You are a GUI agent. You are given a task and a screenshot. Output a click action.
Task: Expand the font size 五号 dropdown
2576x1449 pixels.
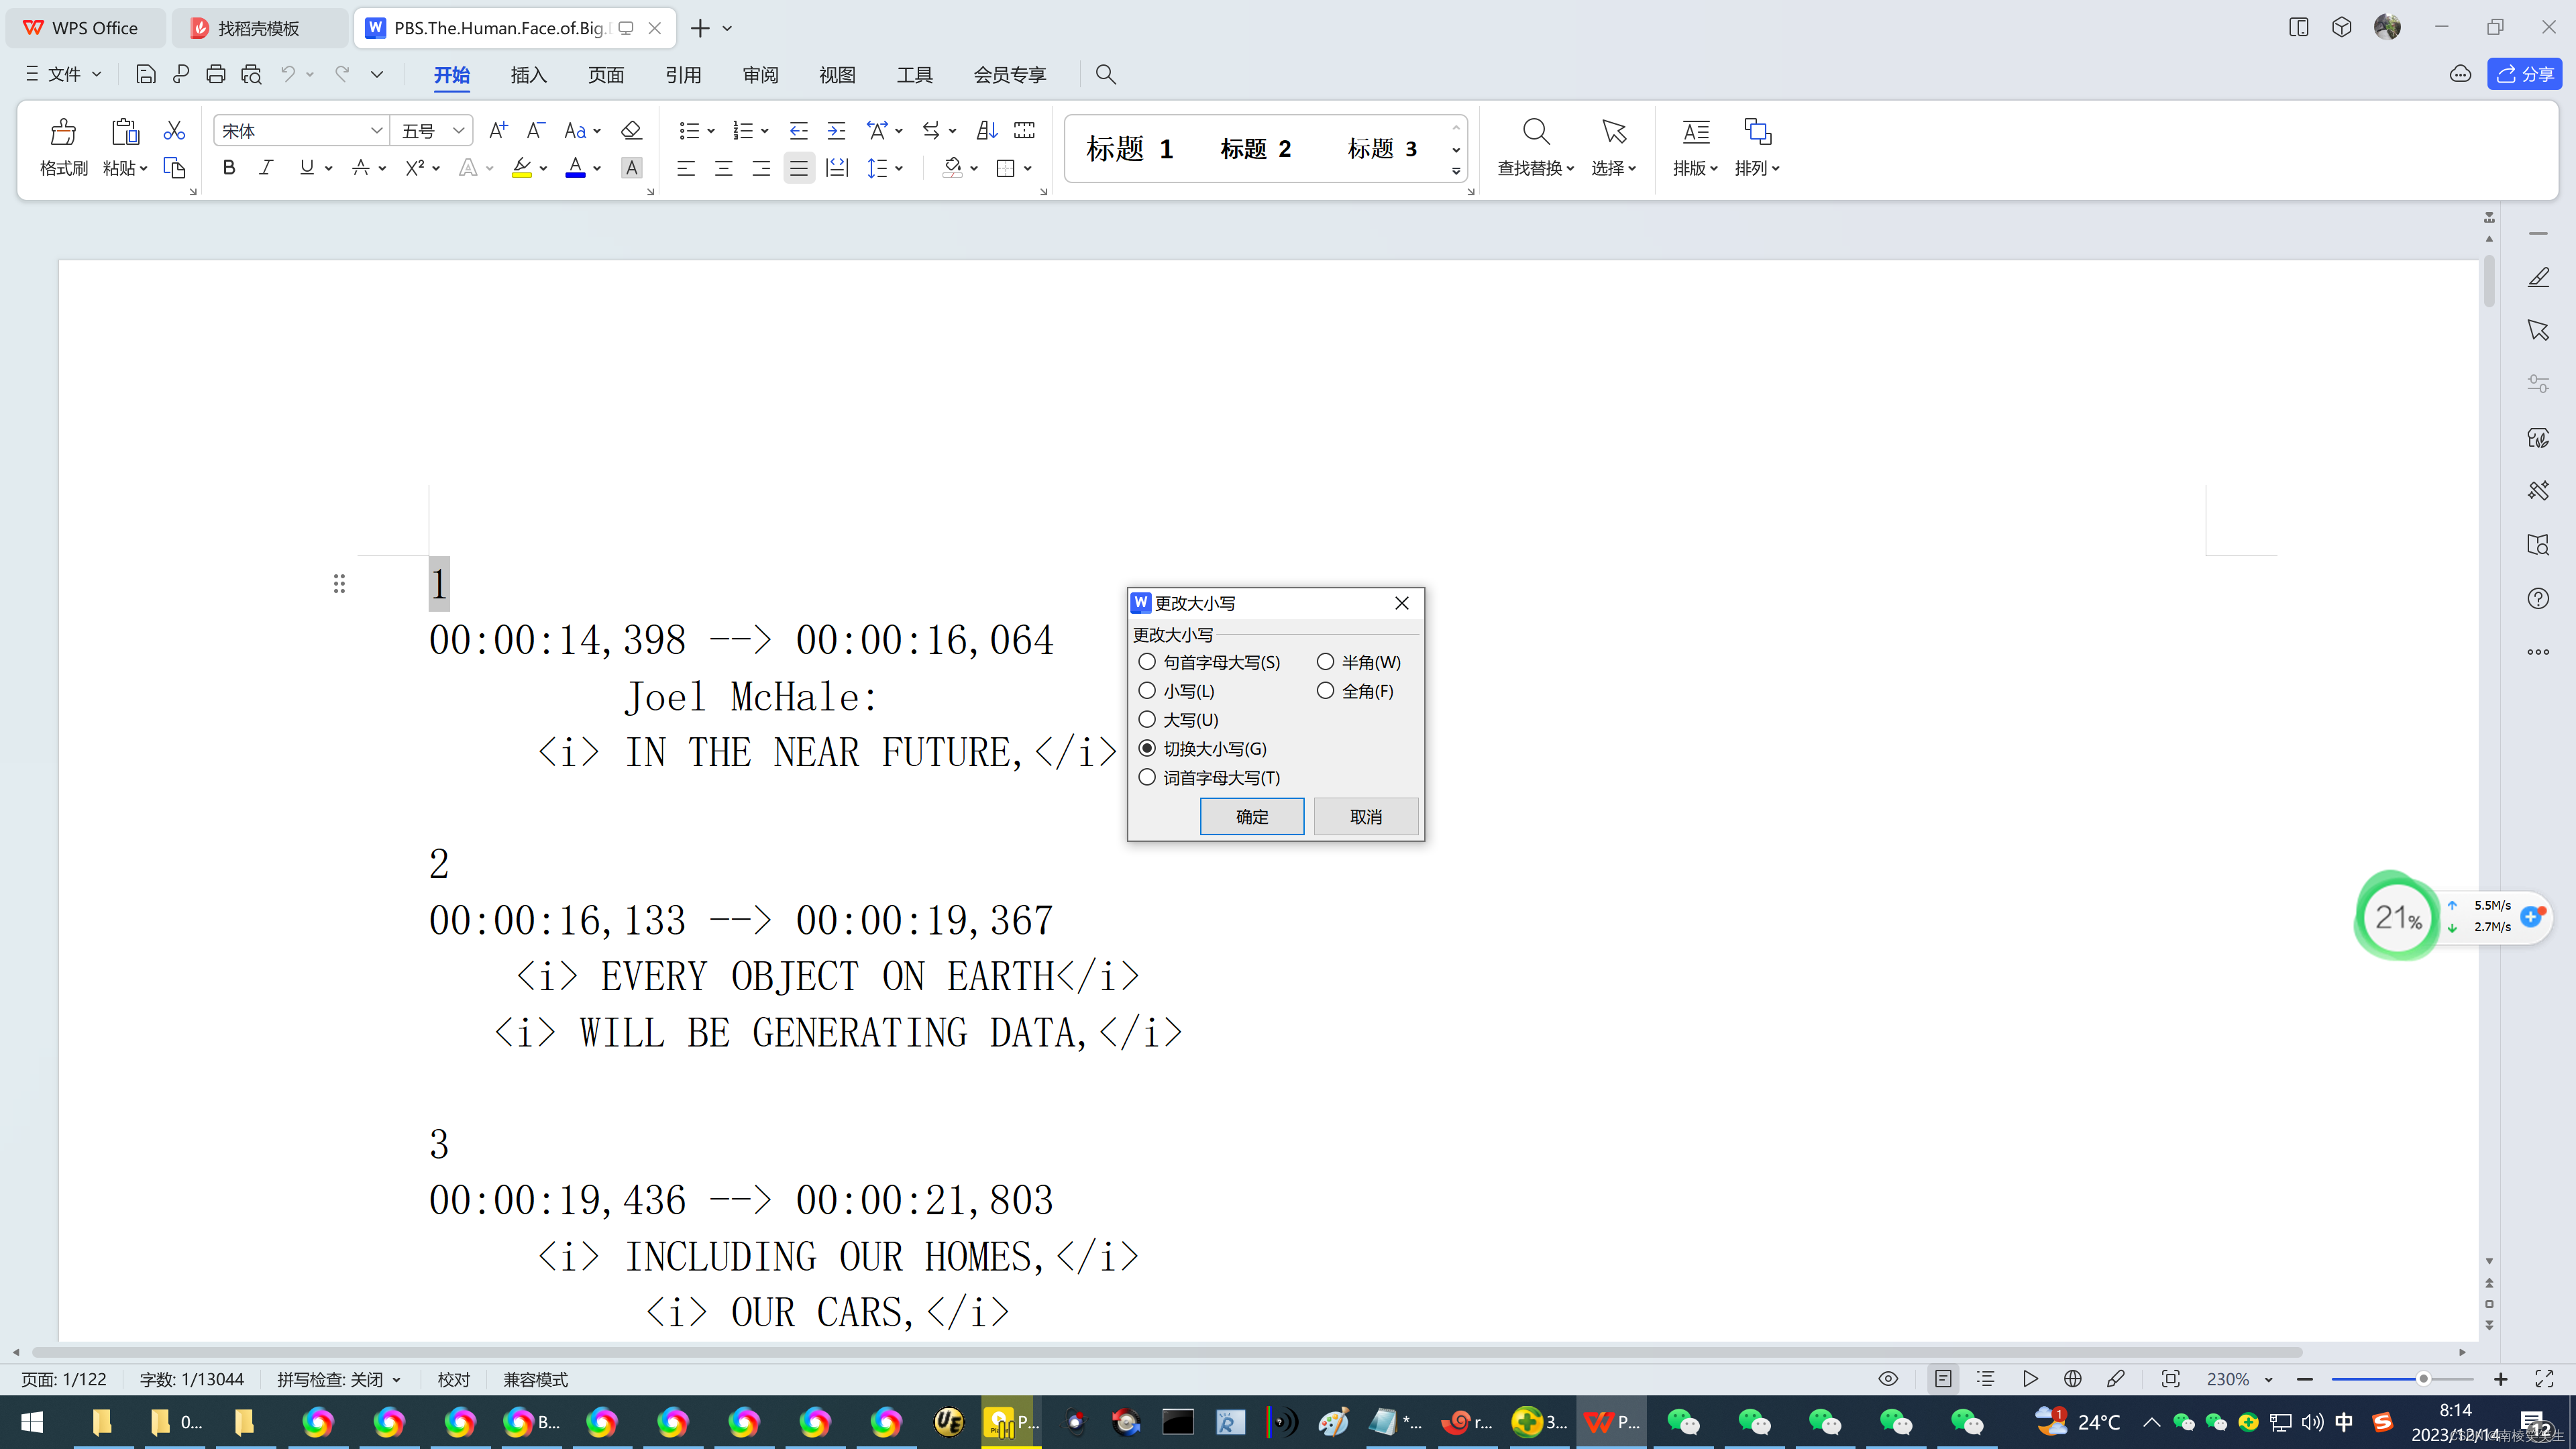pyautogui.click(x=458, y=131)
